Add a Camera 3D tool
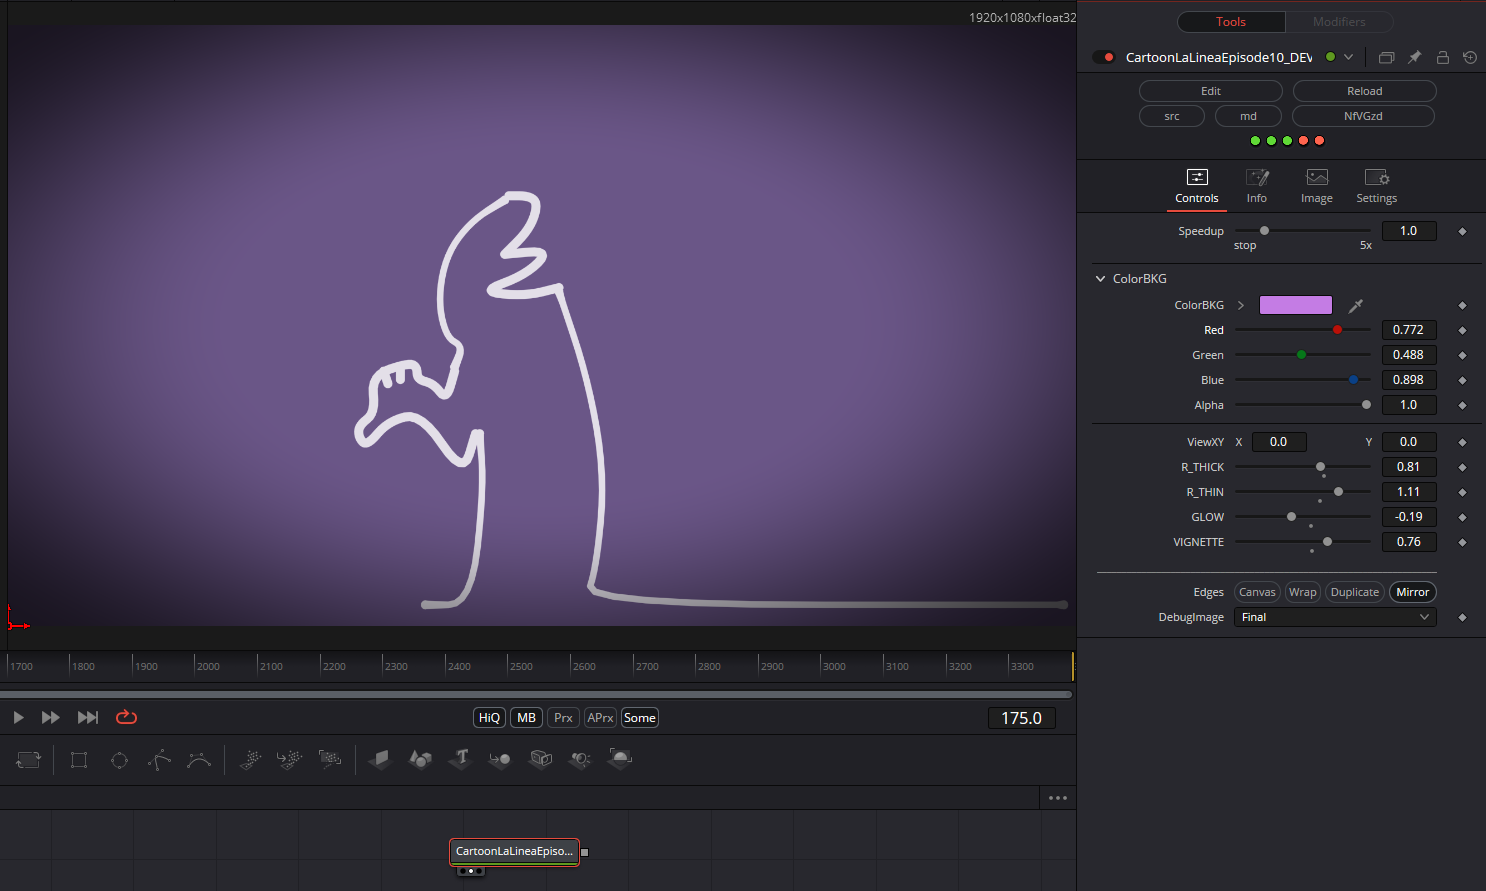Screen dimensions: 1486x891 point(540,760)
